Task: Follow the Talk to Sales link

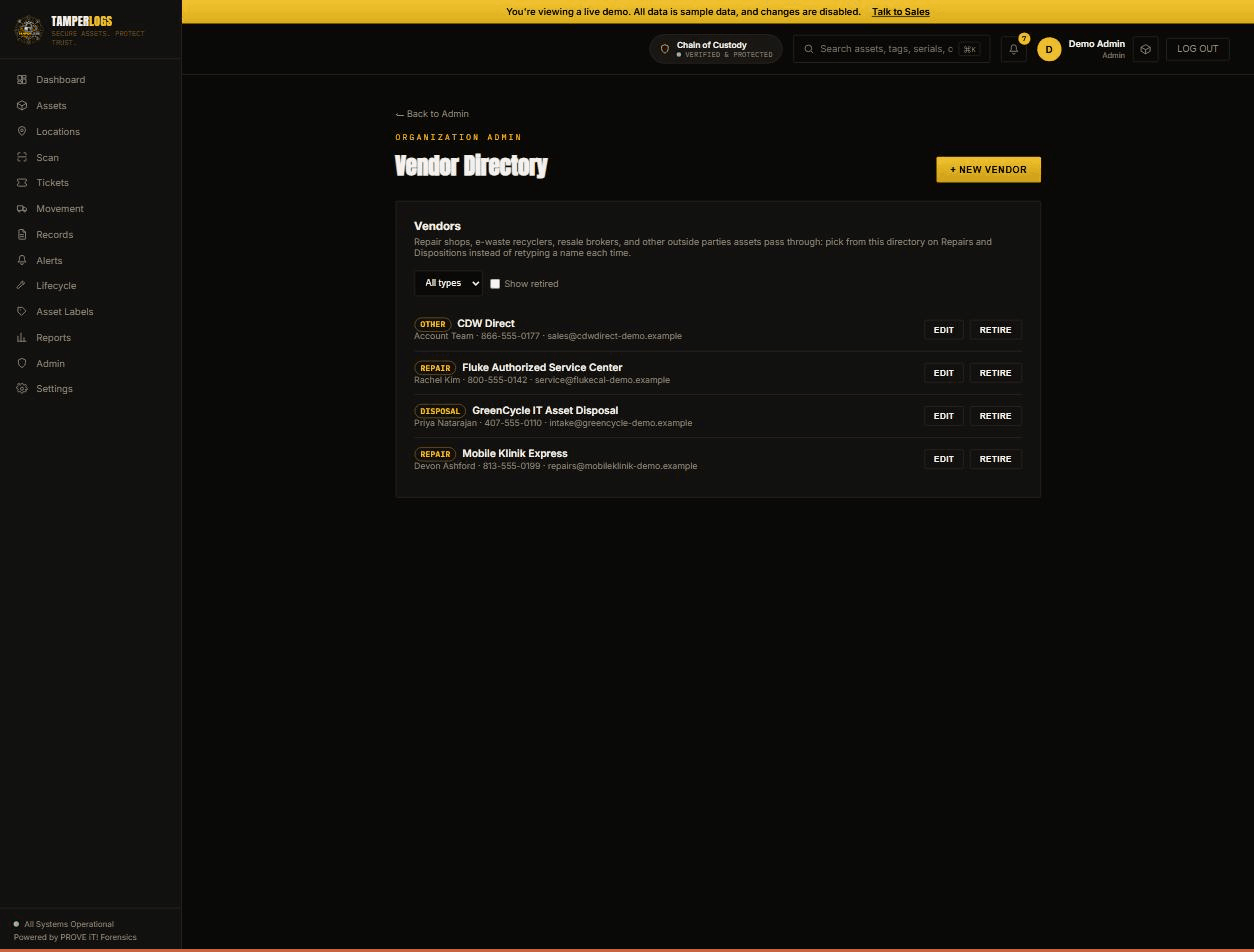Action: [900, 12]
